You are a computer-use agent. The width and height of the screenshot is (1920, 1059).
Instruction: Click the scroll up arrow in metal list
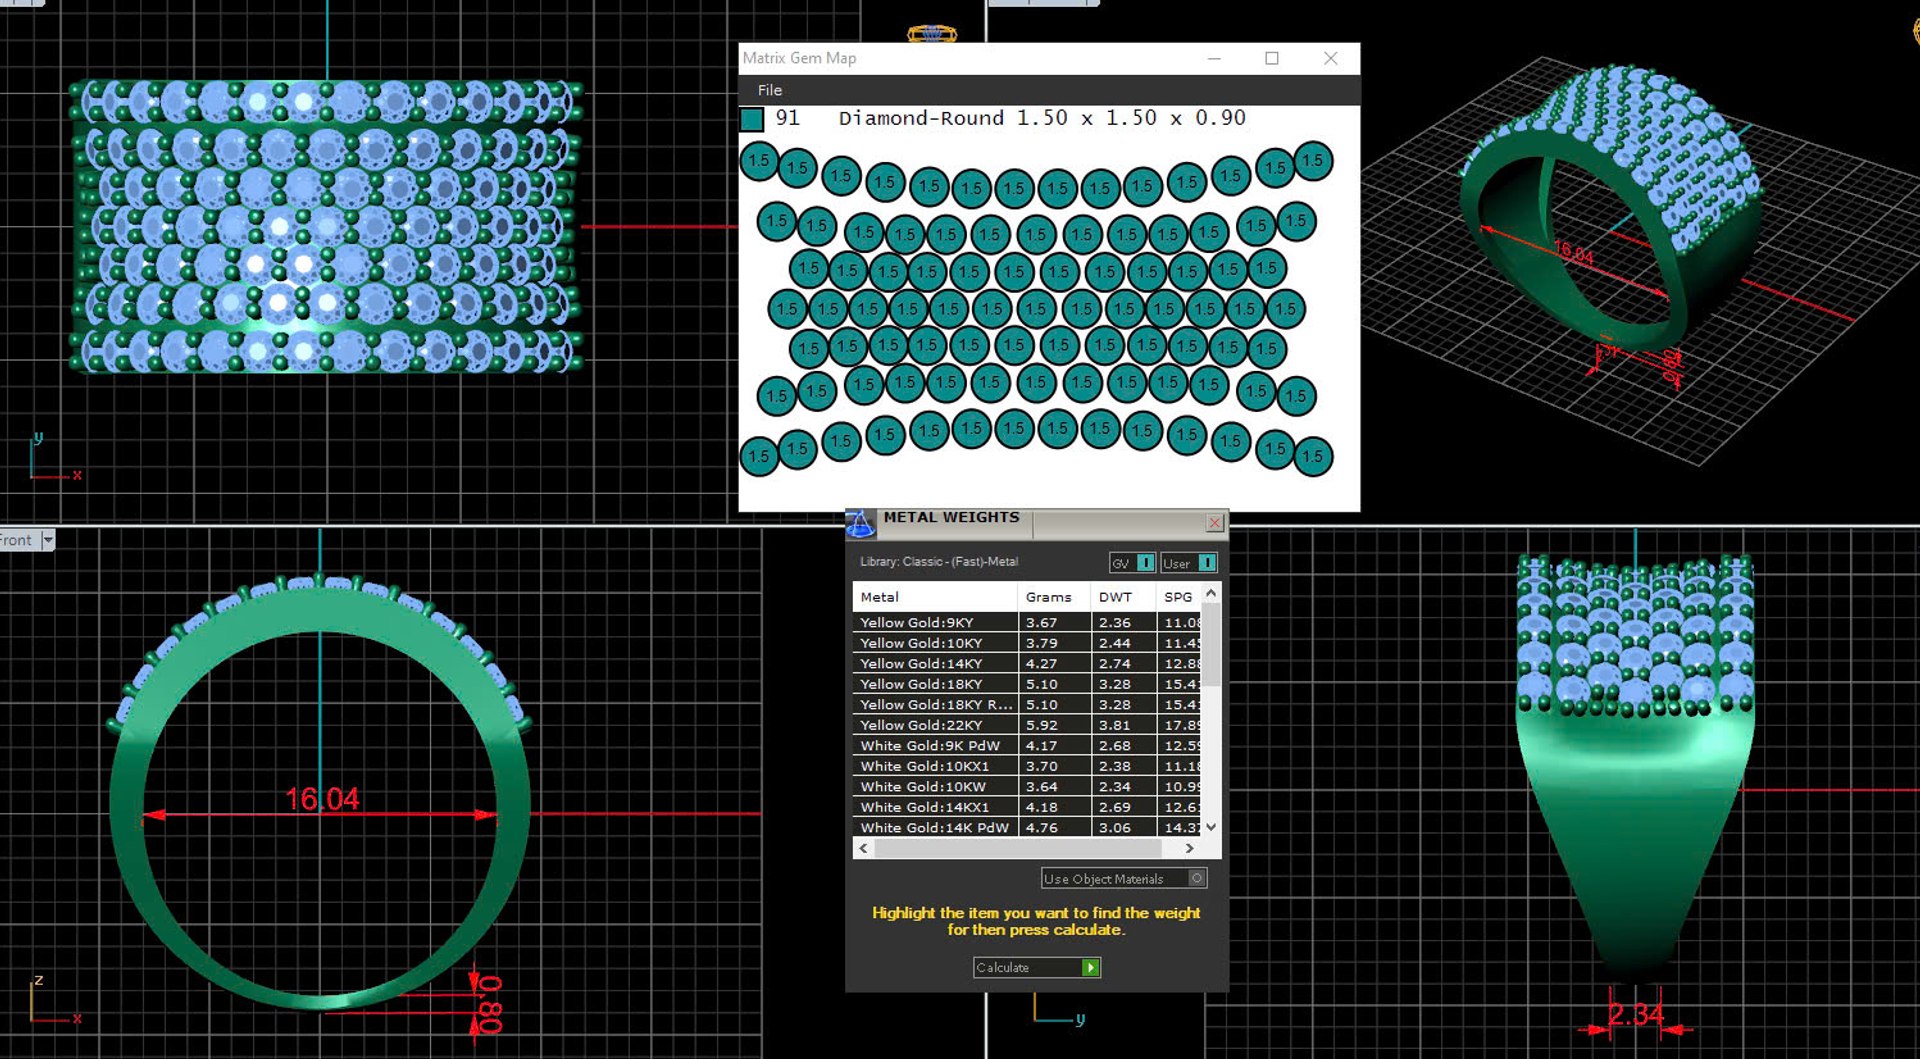point(1211,594)
